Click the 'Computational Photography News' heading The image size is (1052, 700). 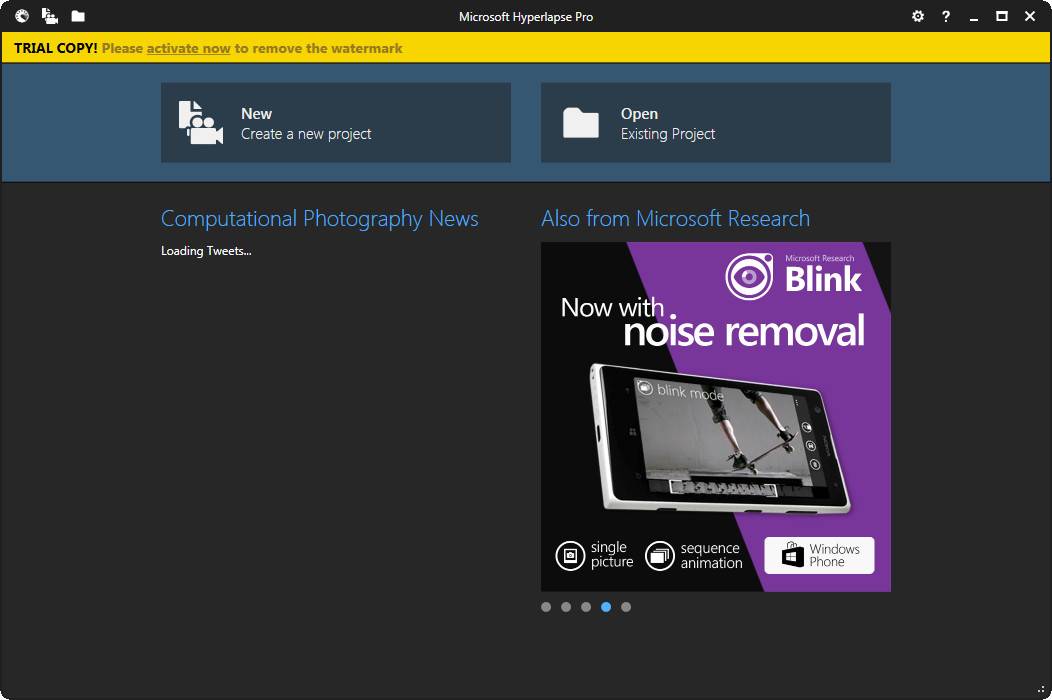[x=319, y=219]
